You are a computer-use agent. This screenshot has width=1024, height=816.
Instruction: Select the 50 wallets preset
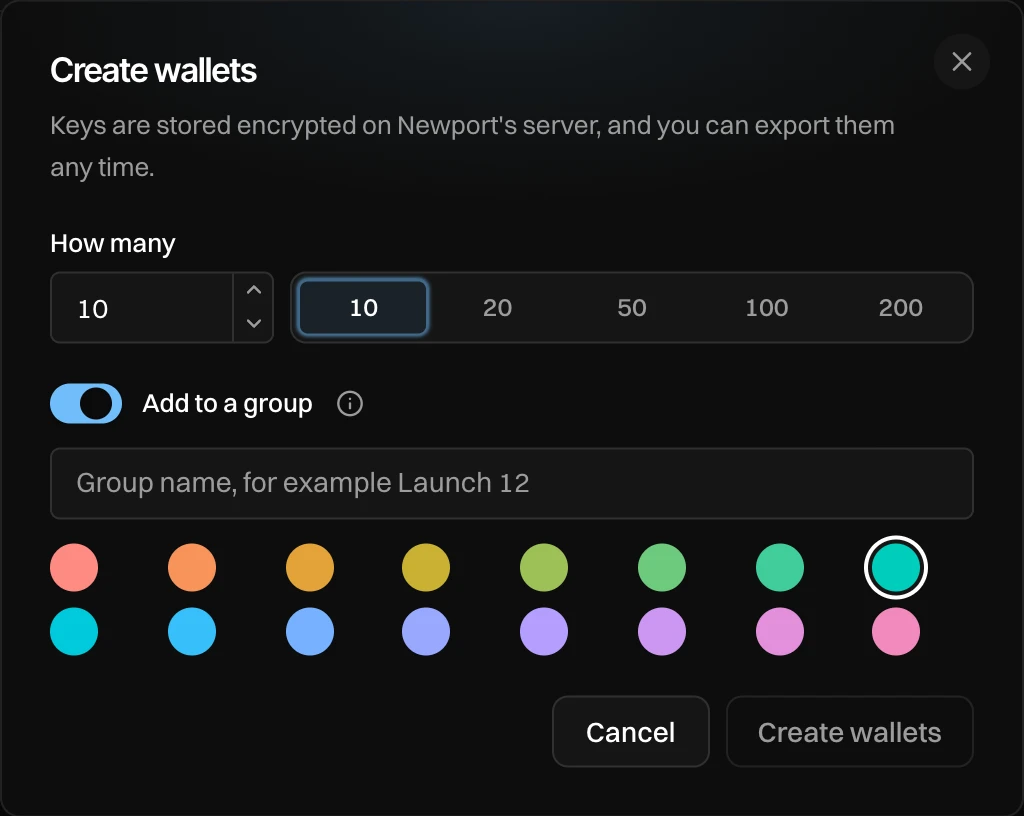click(x=632, y=307)
